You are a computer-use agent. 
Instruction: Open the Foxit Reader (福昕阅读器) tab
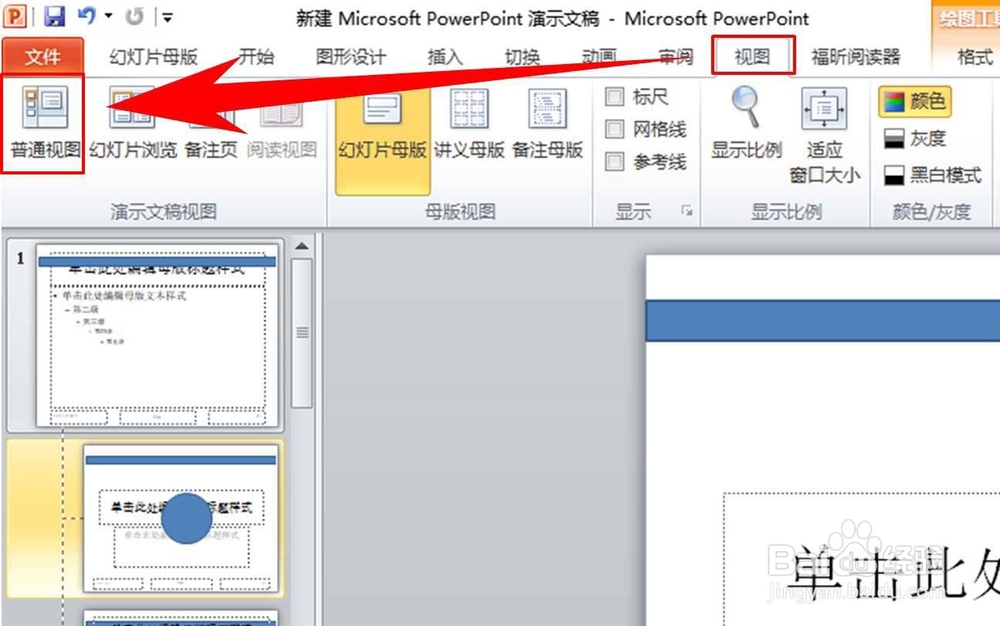[855, 57]
